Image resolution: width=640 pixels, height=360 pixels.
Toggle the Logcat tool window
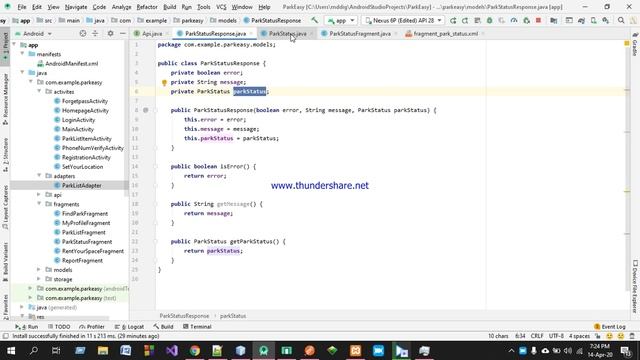(129, 327)
